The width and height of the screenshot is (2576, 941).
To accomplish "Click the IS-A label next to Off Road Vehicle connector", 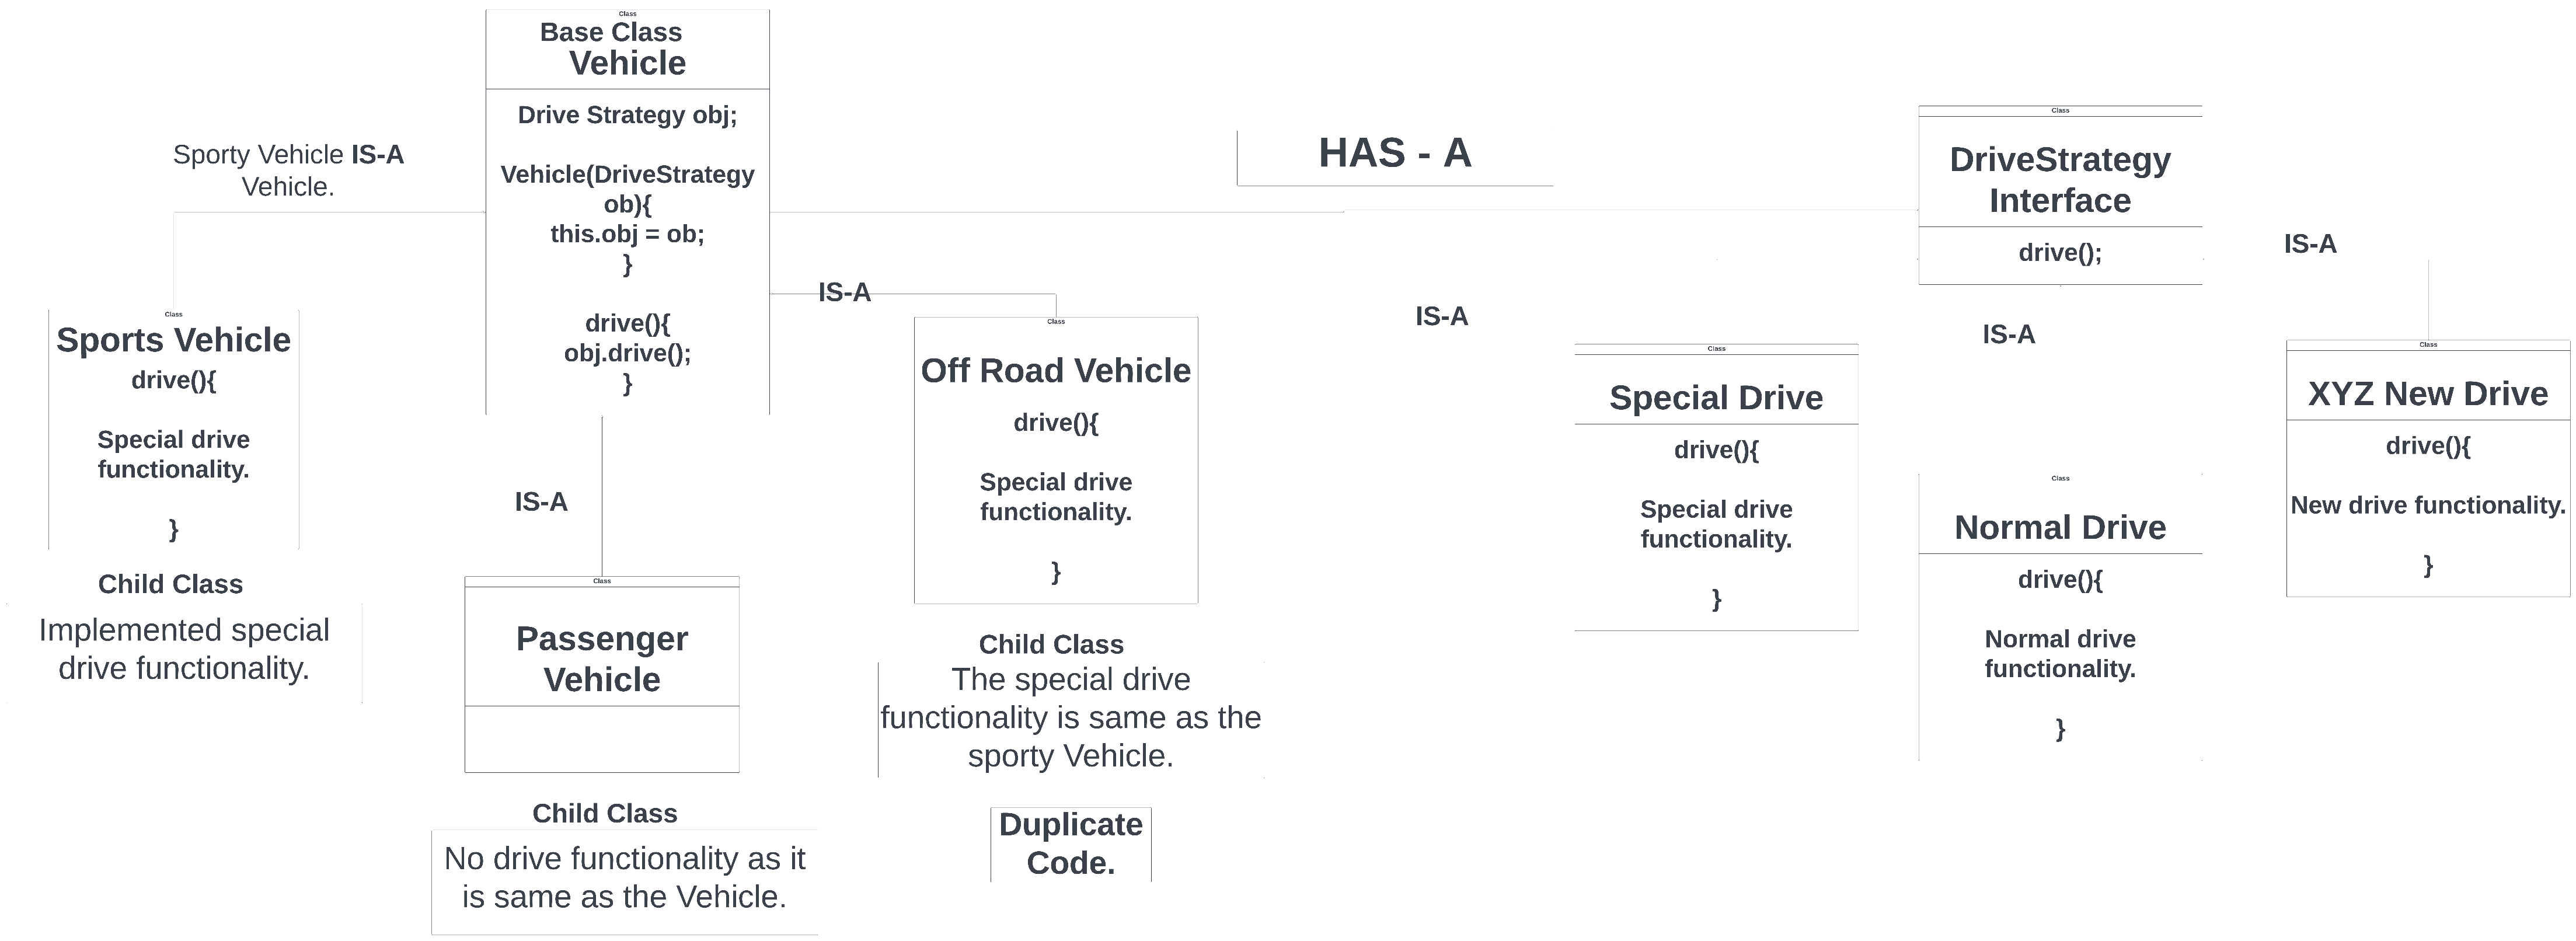I will click(x=844, y=292).
